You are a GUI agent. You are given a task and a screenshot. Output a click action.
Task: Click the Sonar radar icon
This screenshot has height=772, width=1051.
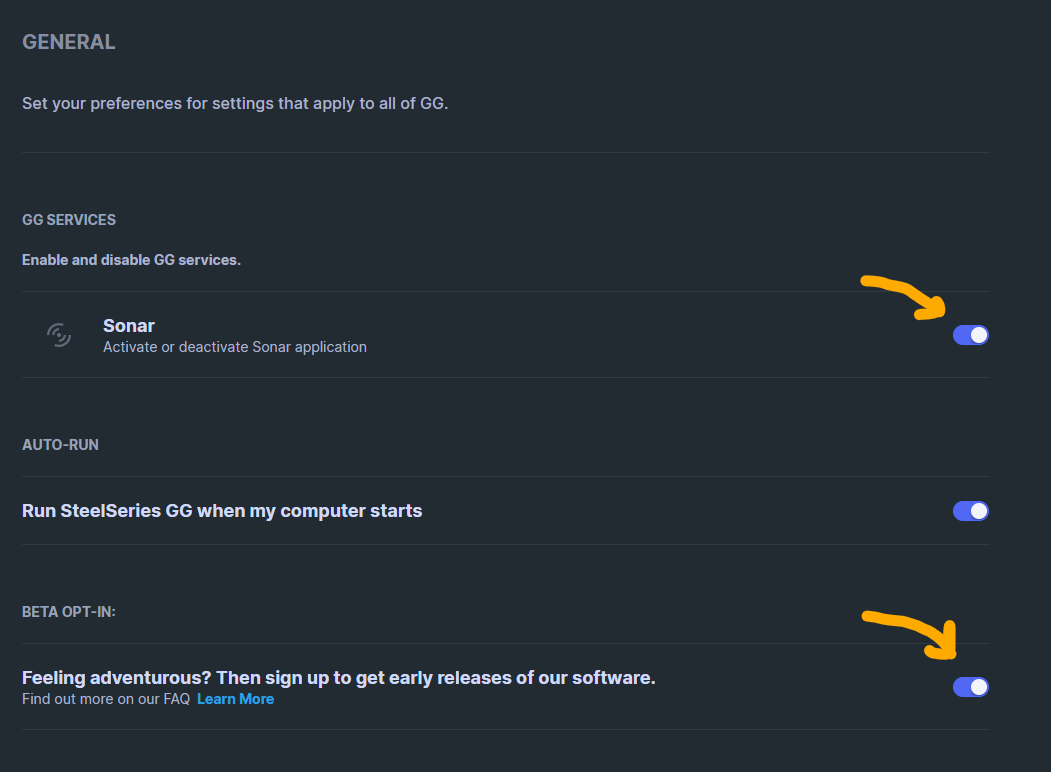tap(60, 335)
